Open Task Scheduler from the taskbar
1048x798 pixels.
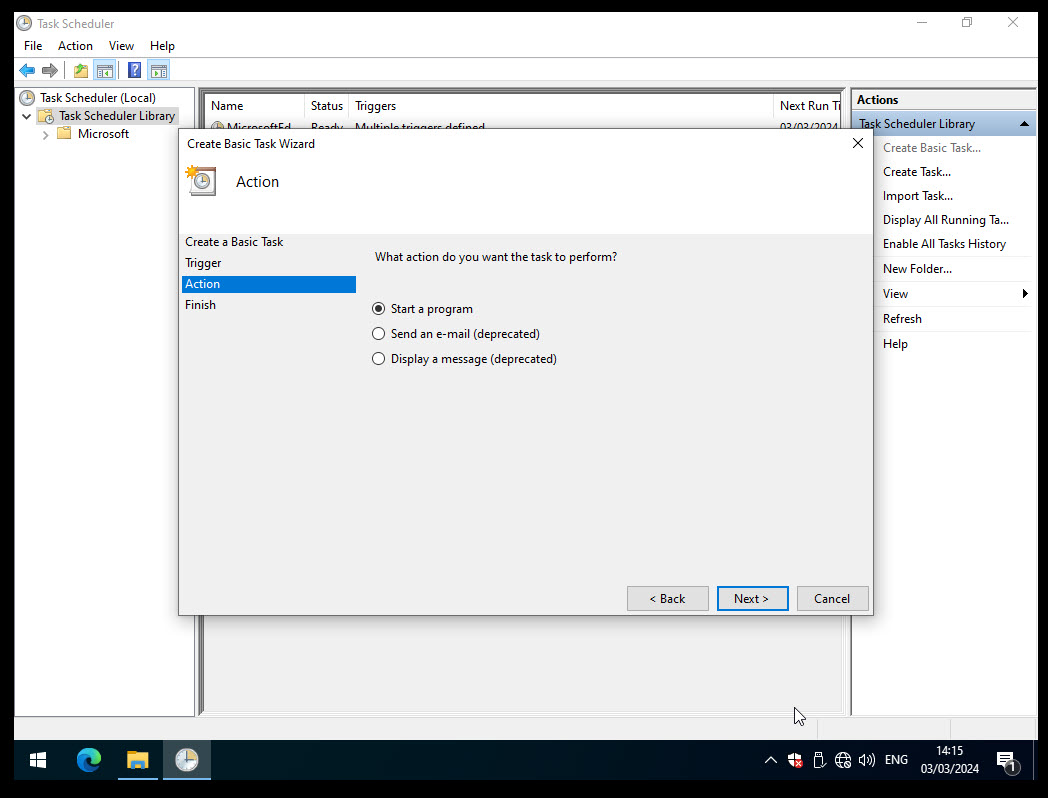pyautogui.click(x=186, y=760)
